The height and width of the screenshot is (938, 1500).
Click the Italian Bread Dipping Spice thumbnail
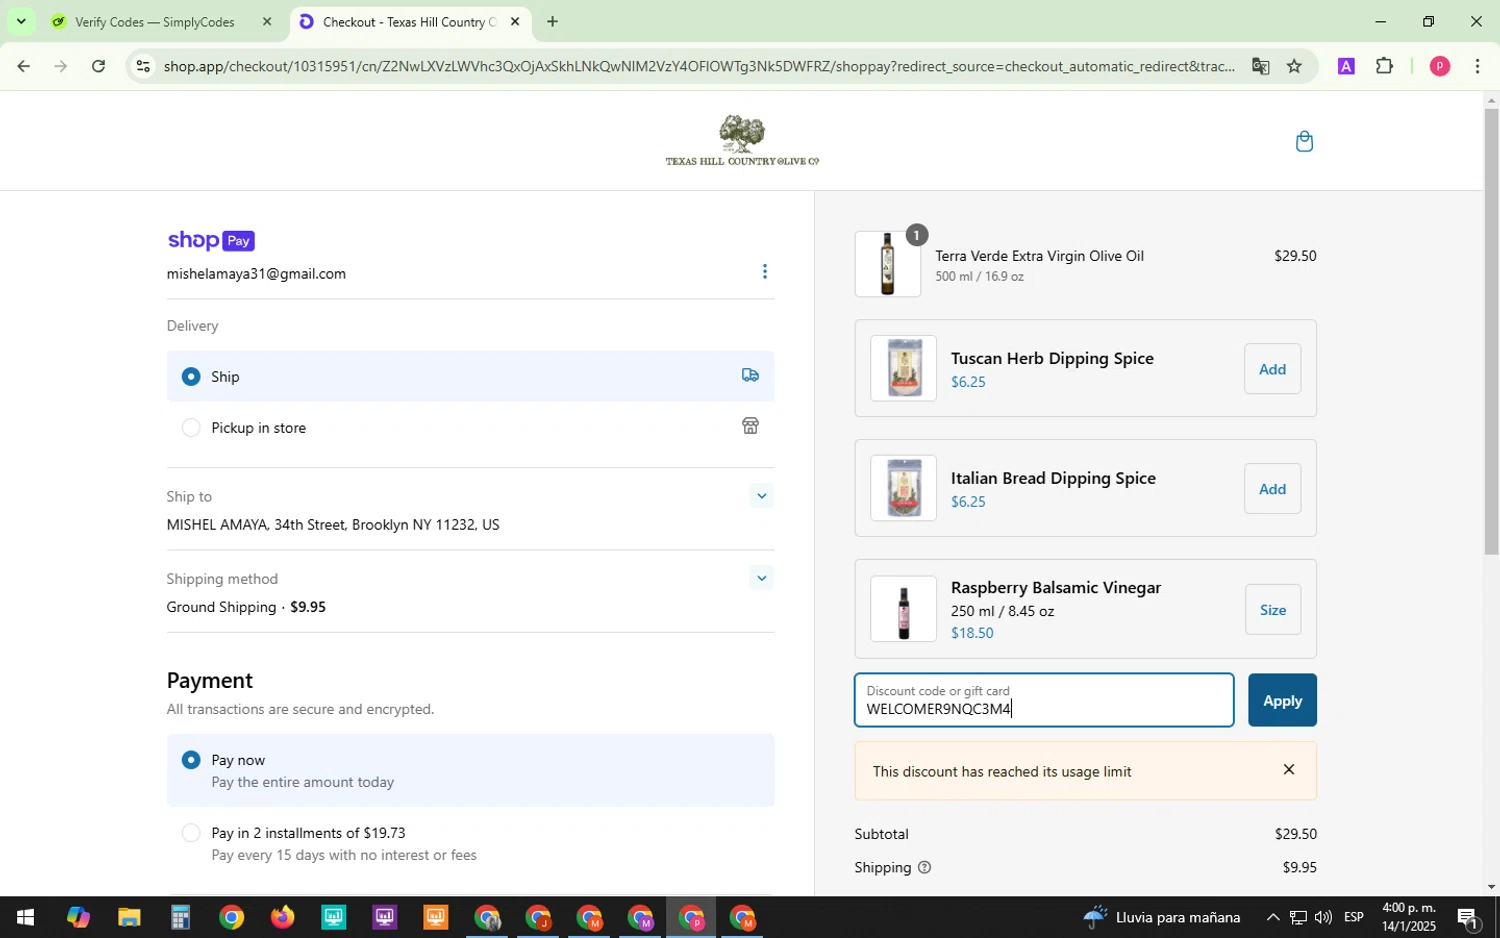903,488
